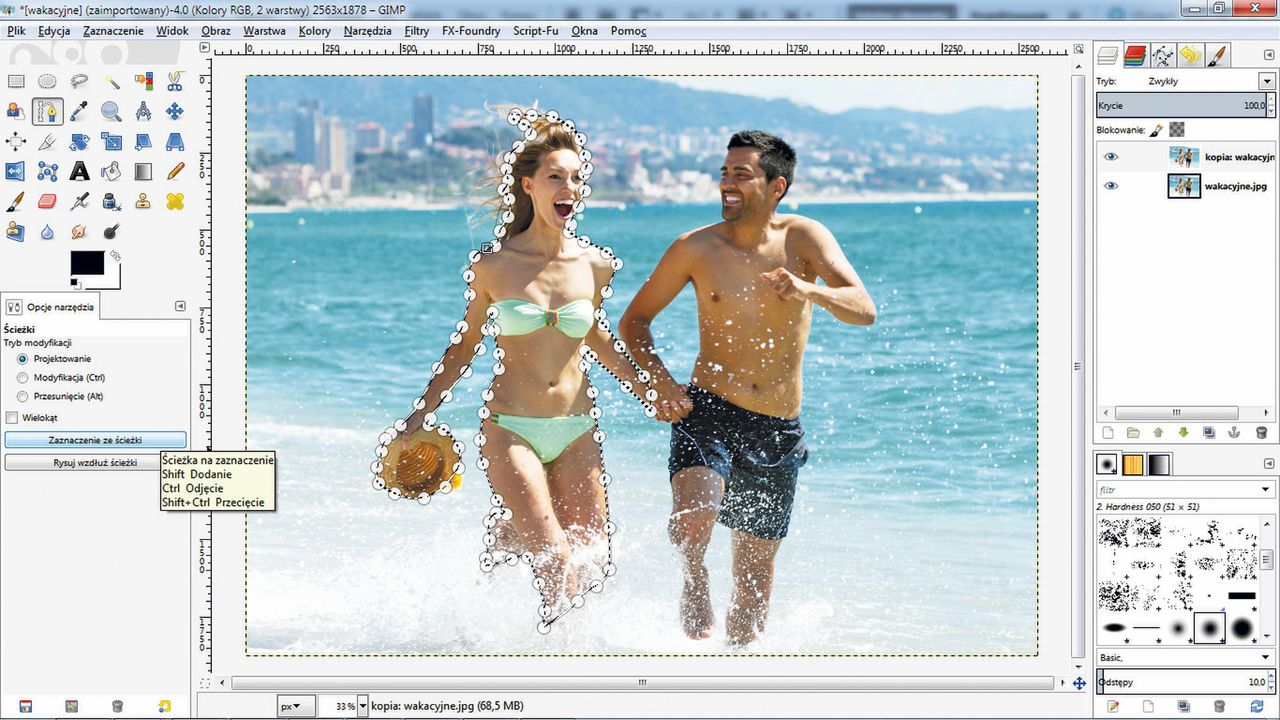
Task: Select the Paths tool
Action: pyautogui.click(x=47, y=111)
